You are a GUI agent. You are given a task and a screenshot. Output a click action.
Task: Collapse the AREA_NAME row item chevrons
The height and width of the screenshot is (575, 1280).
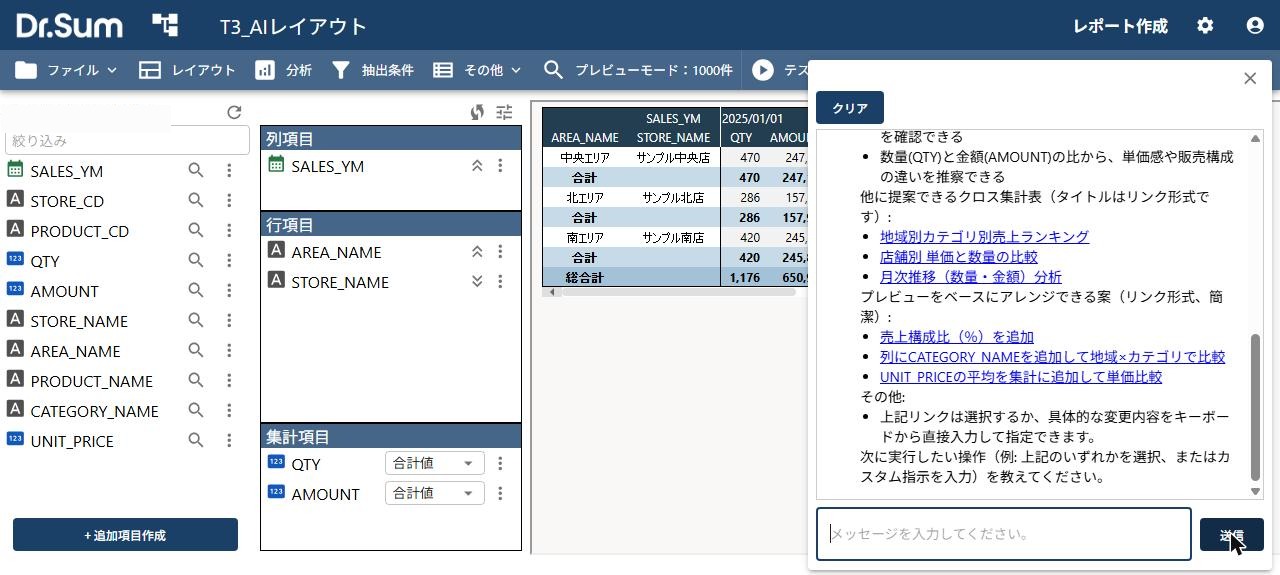(x=477, y=252)
